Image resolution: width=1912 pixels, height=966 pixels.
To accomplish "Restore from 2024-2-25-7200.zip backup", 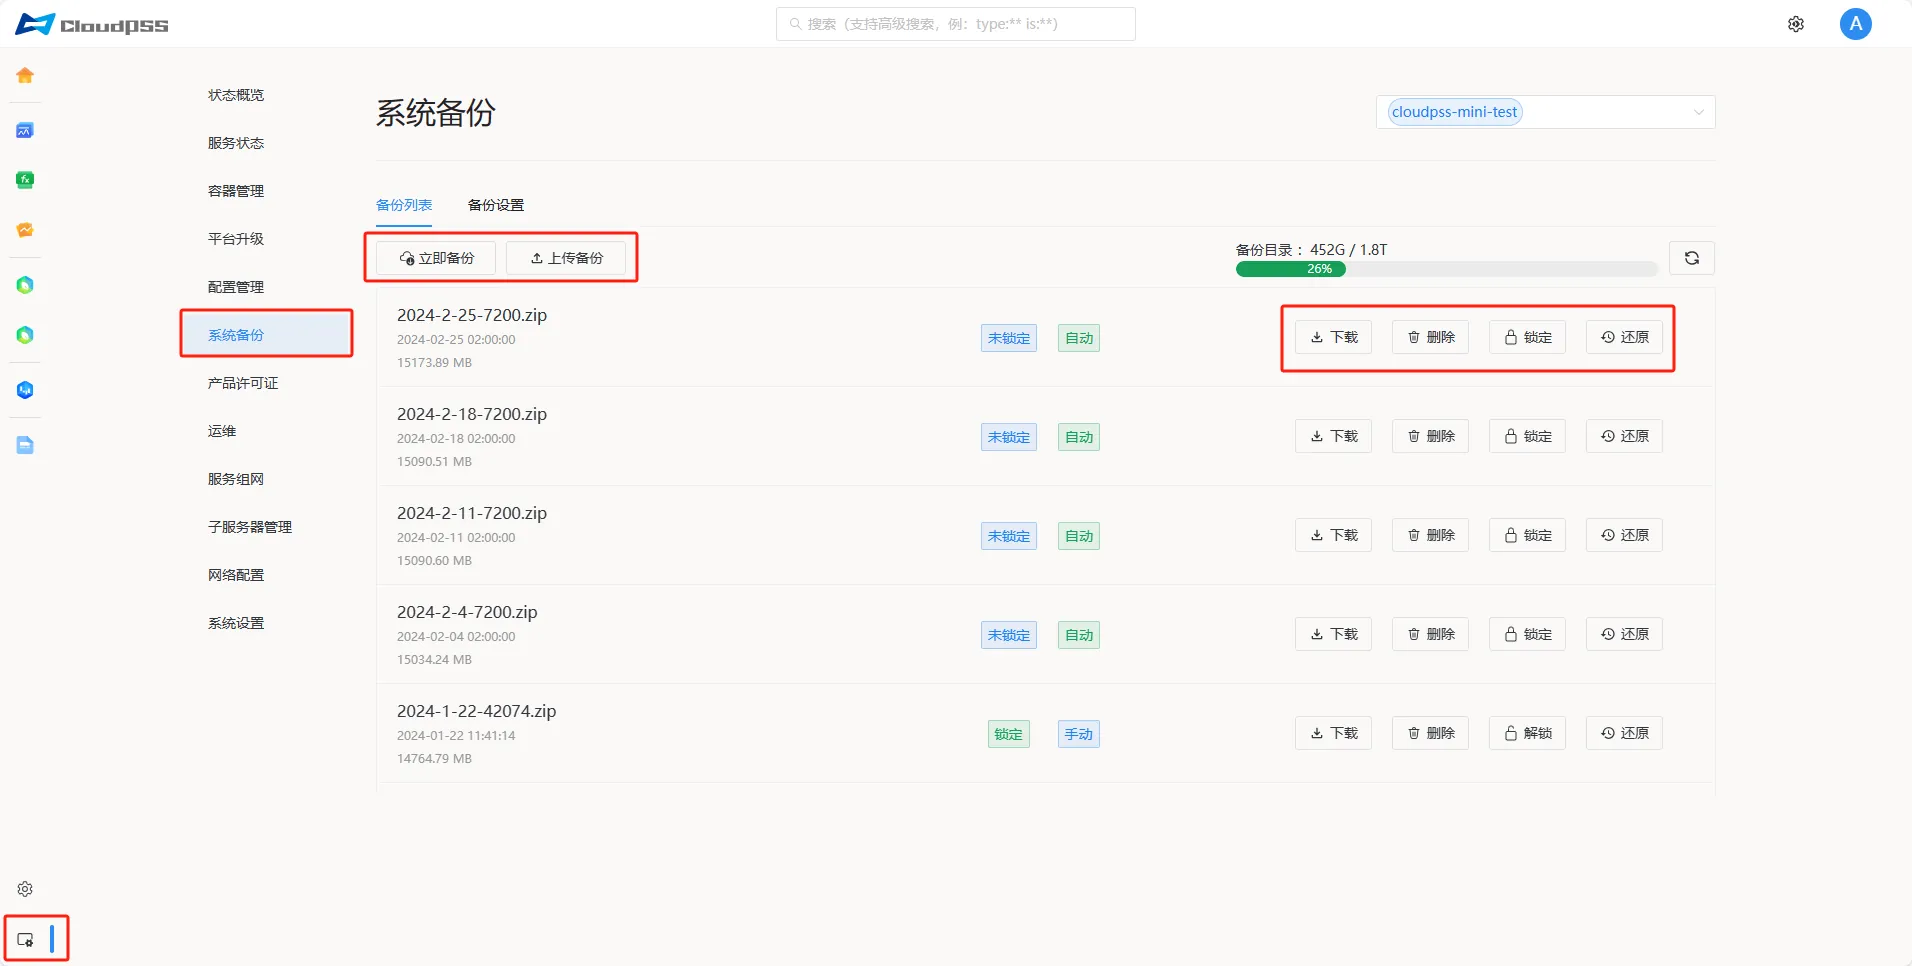I will coord(1625,337).
